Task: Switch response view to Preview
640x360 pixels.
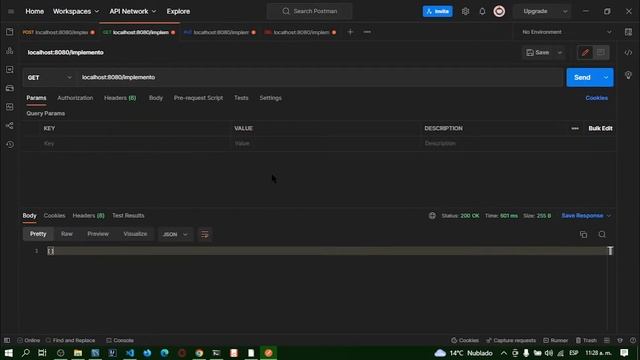Action: coord(98,234)
